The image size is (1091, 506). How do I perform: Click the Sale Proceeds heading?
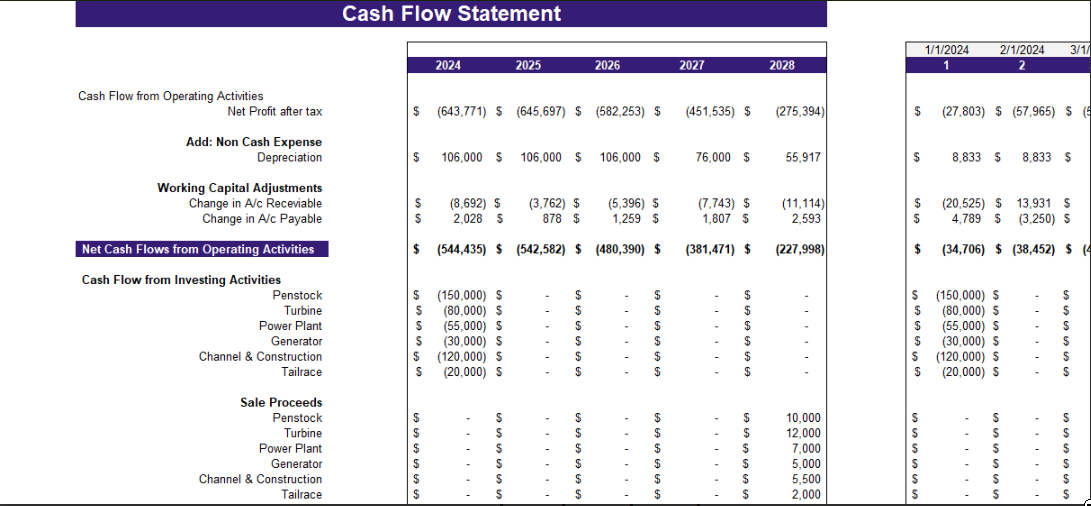click(281, 402)
